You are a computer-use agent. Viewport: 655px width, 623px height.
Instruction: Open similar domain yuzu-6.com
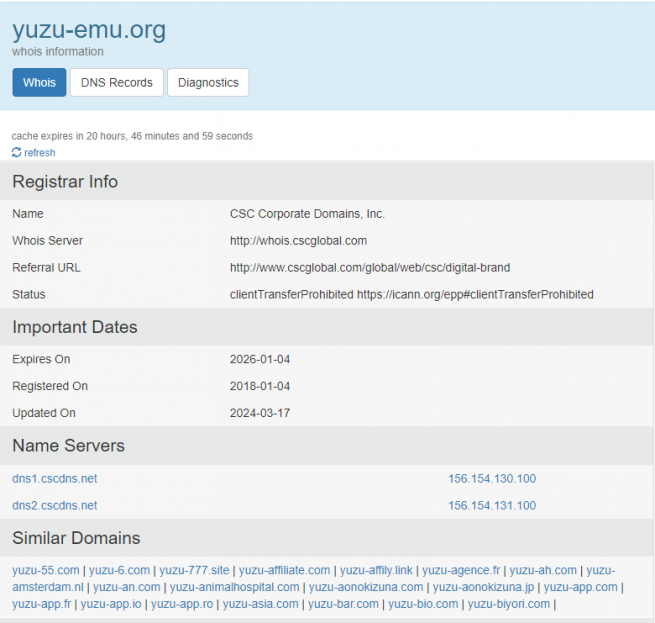[x=119, y=570]
